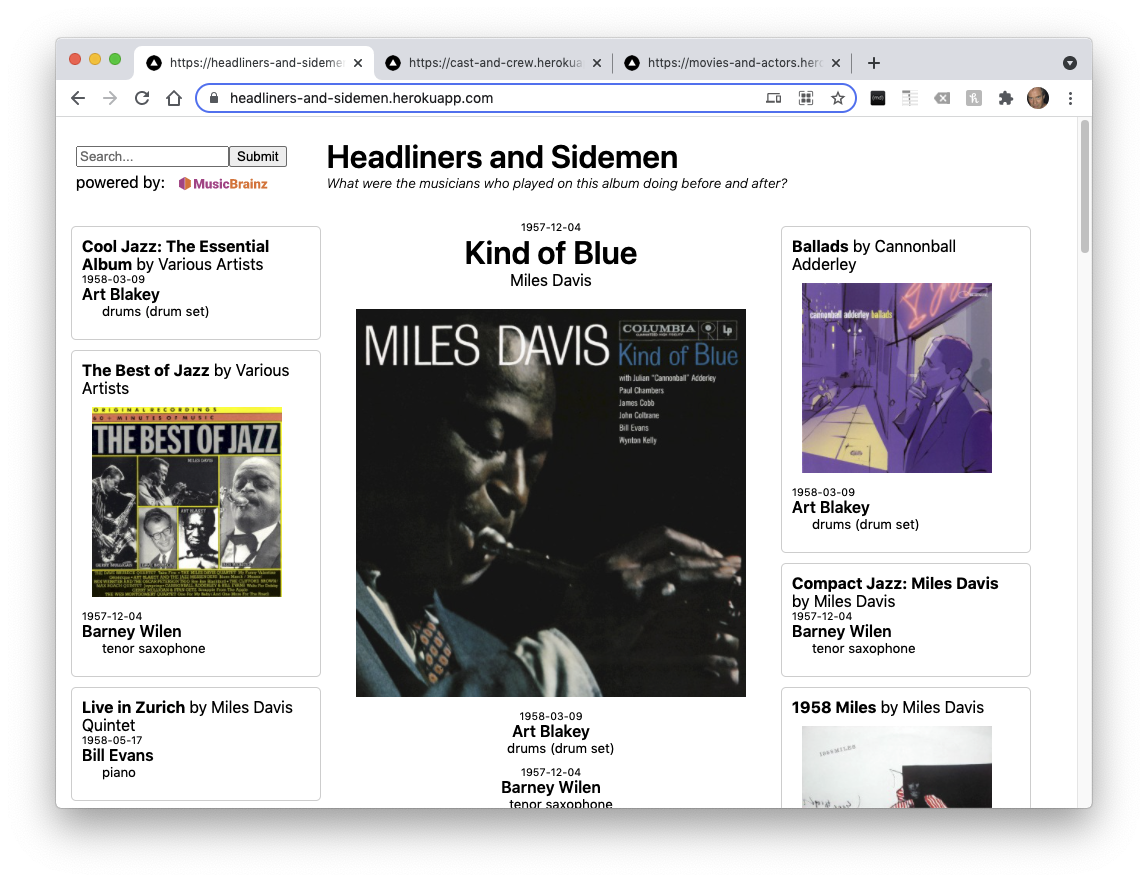Open a new browser tab
1148x882 pixels.
pyautogui.click(x=874, y=63)
